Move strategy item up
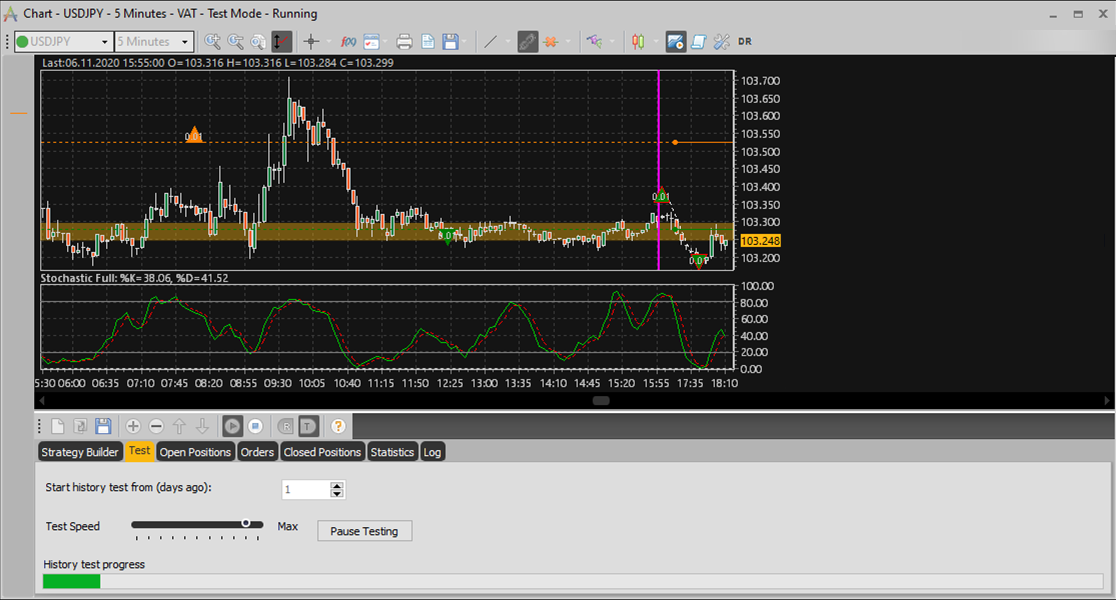This screenshot has width=1116, height=600. coord(179,426)
